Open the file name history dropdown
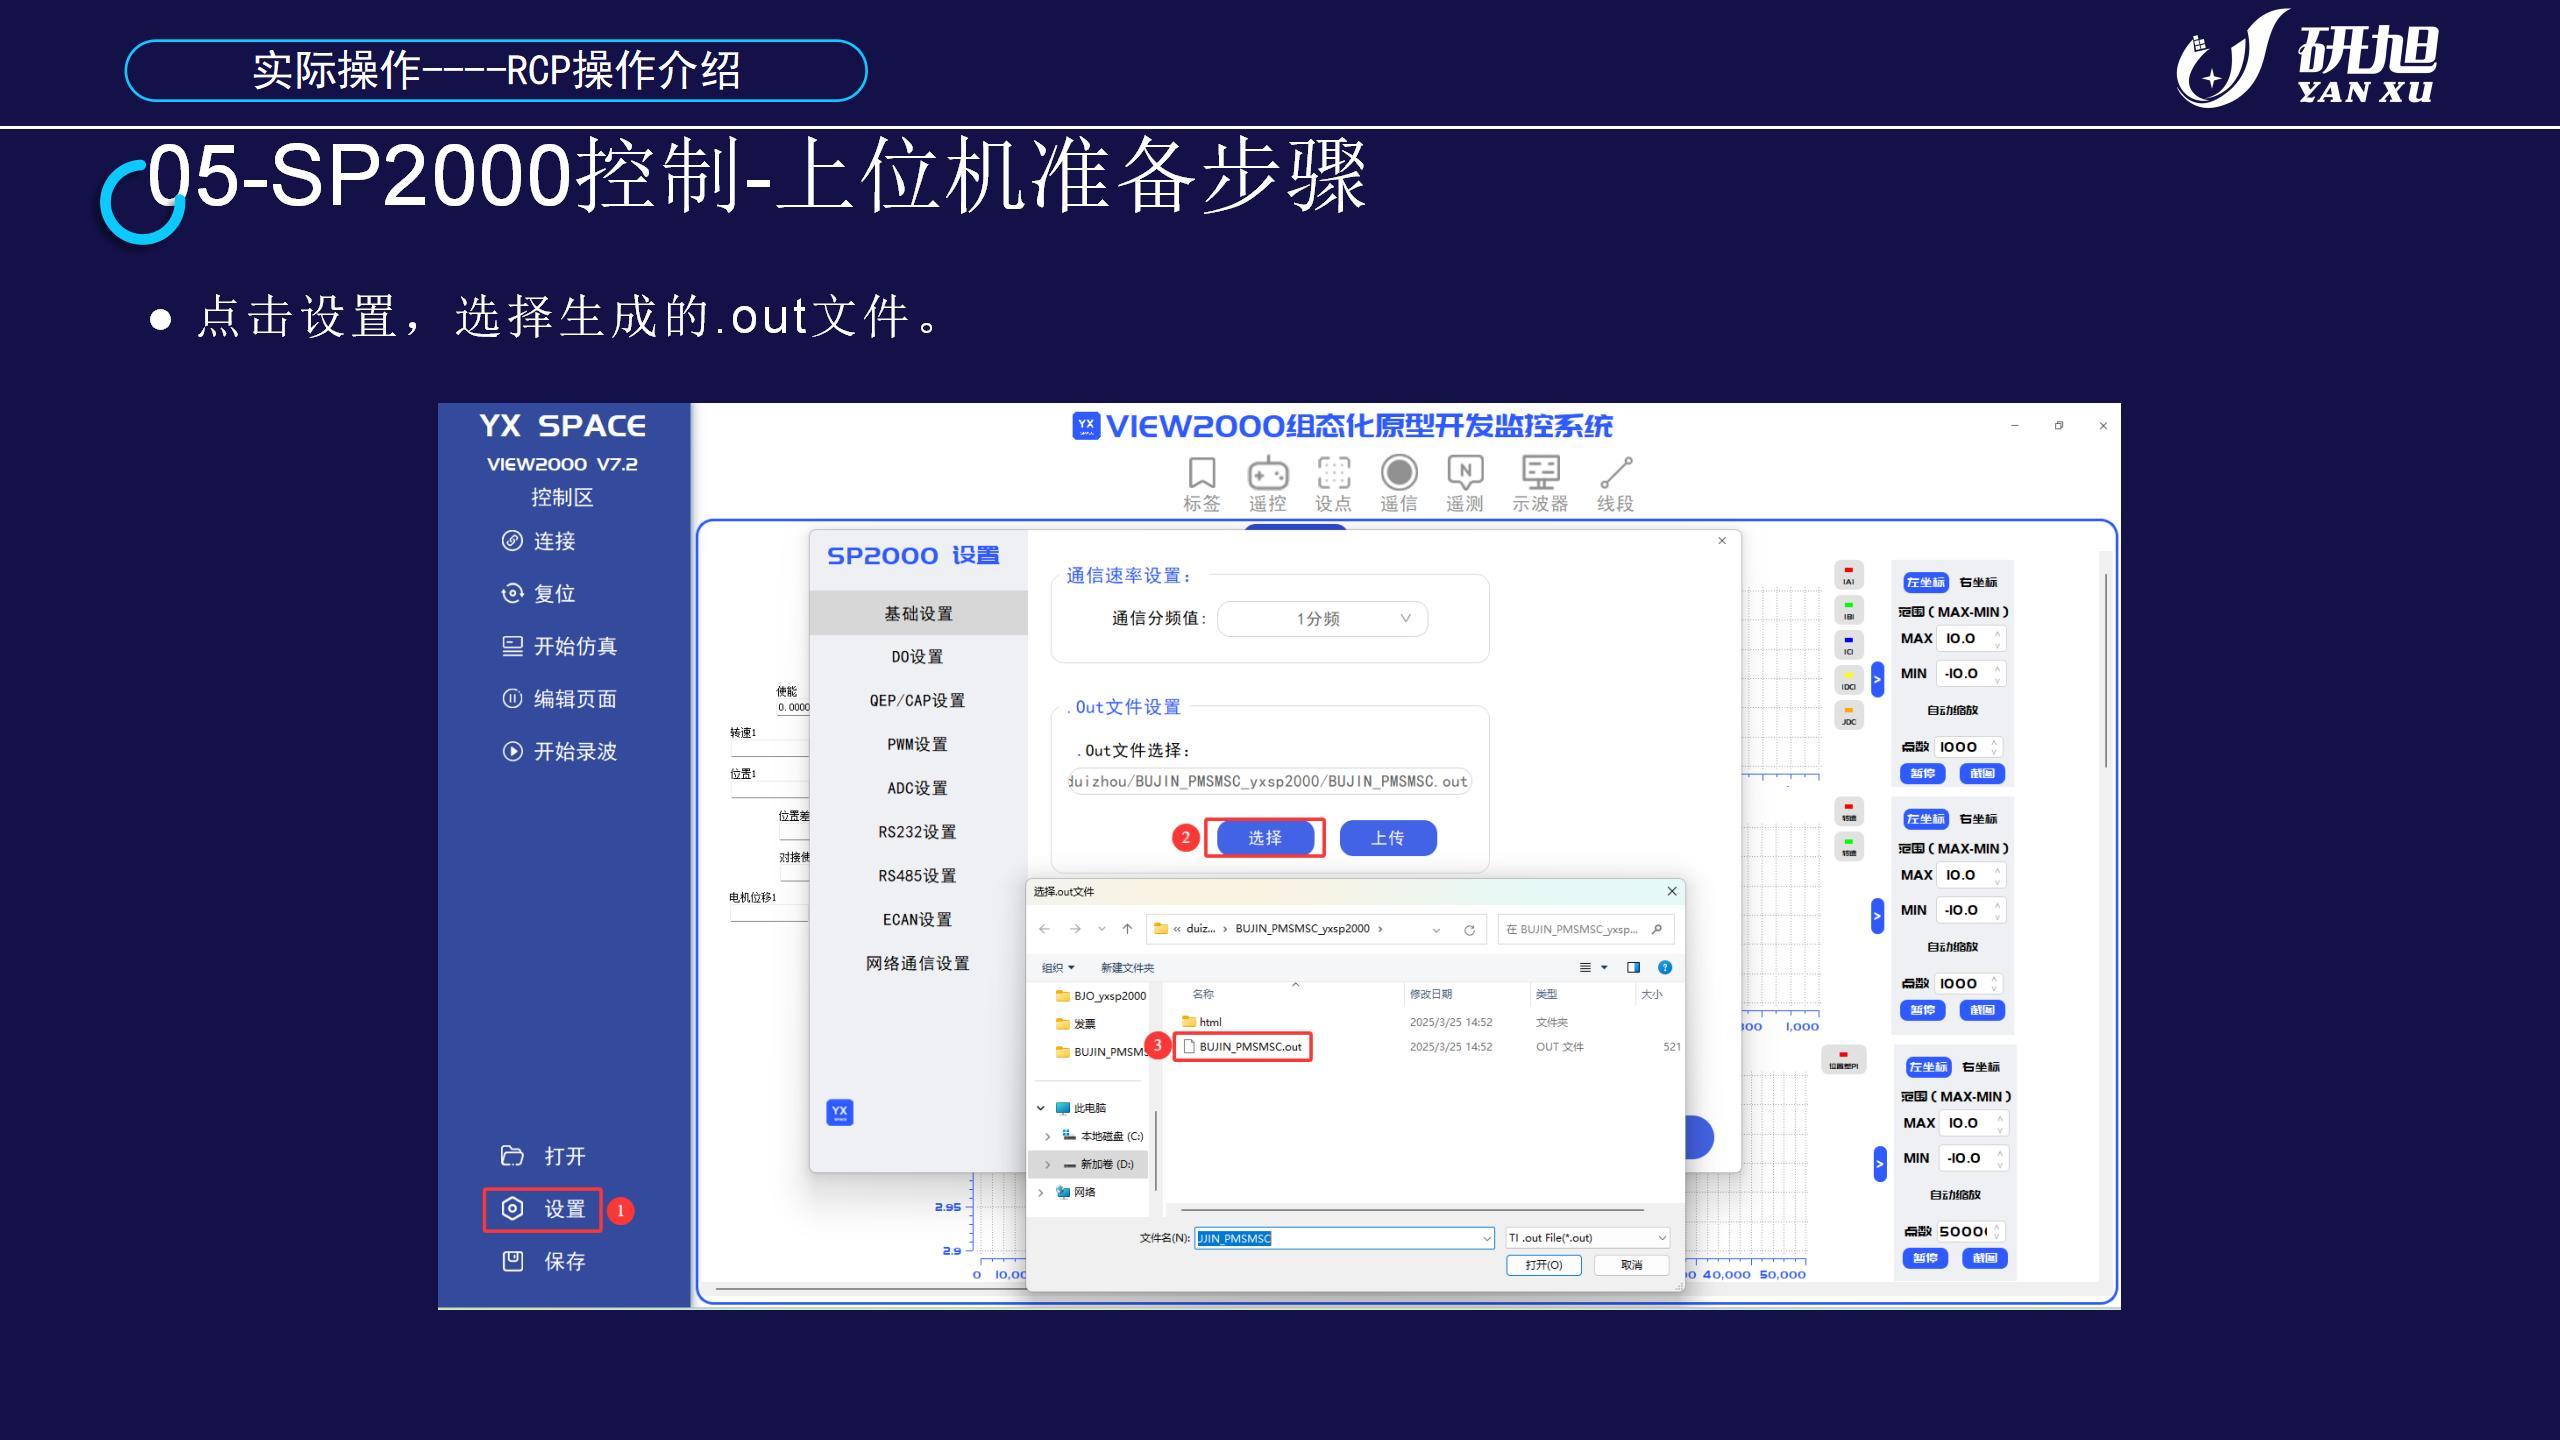Viewport: 2560px width, 1440px height. 1486,1238
